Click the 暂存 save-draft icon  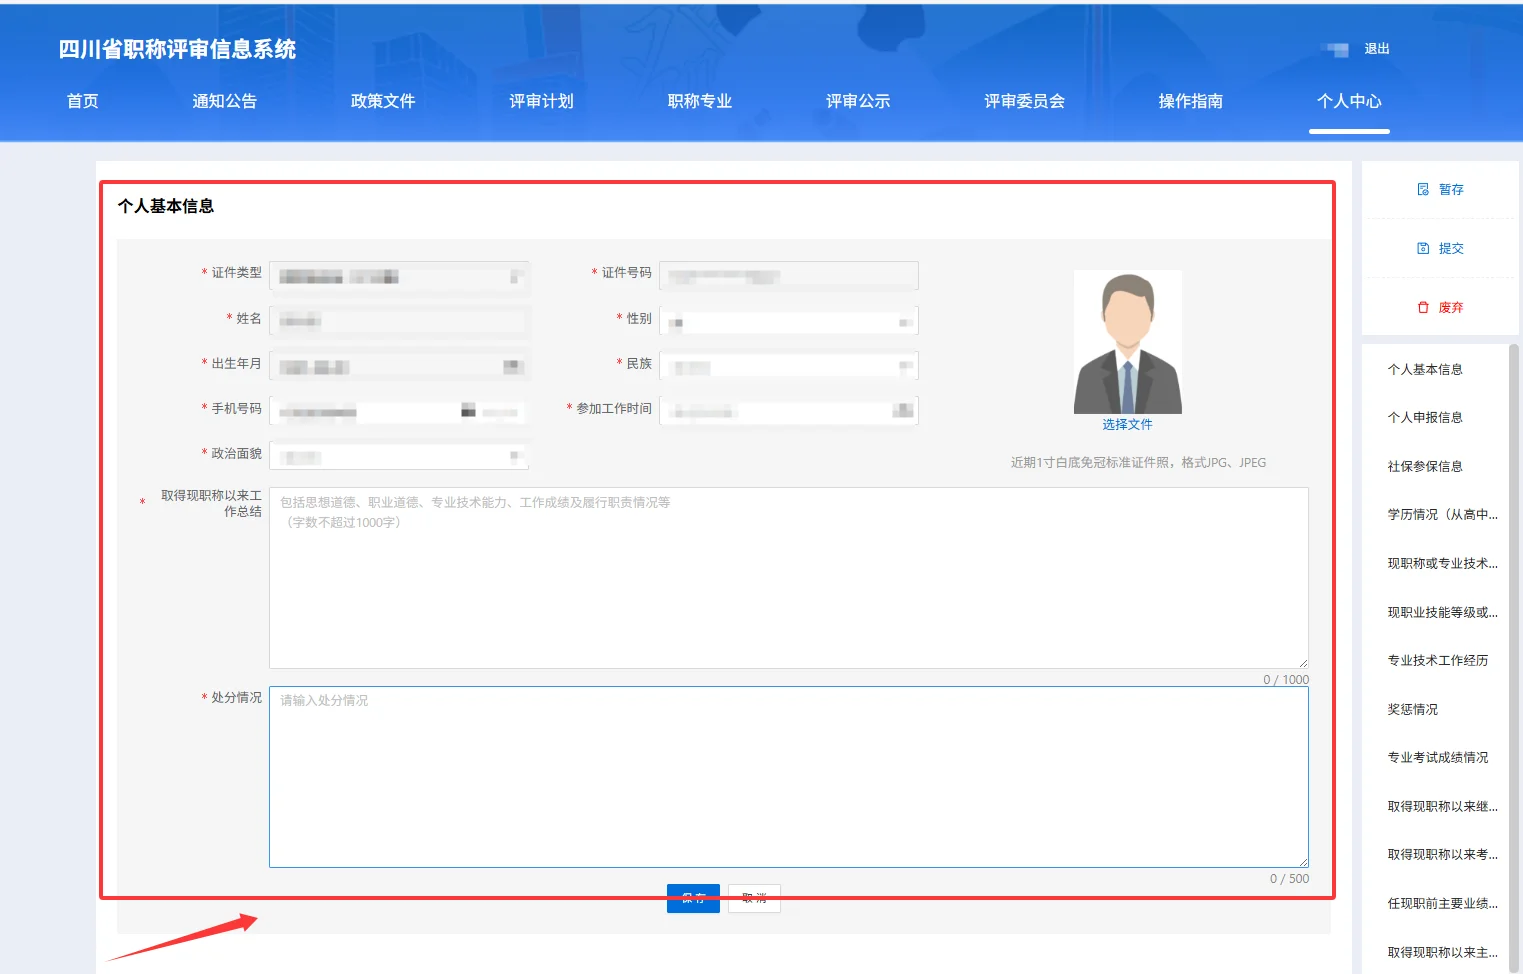(1425, 188)
